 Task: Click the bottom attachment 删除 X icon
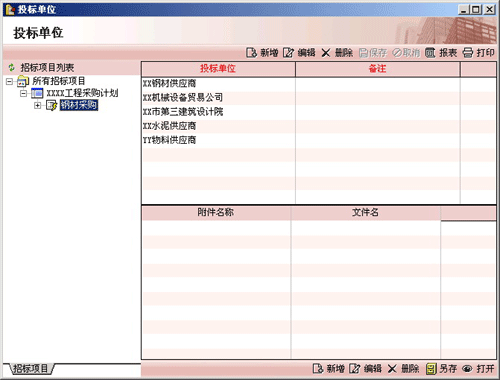[x=392, y=369]
